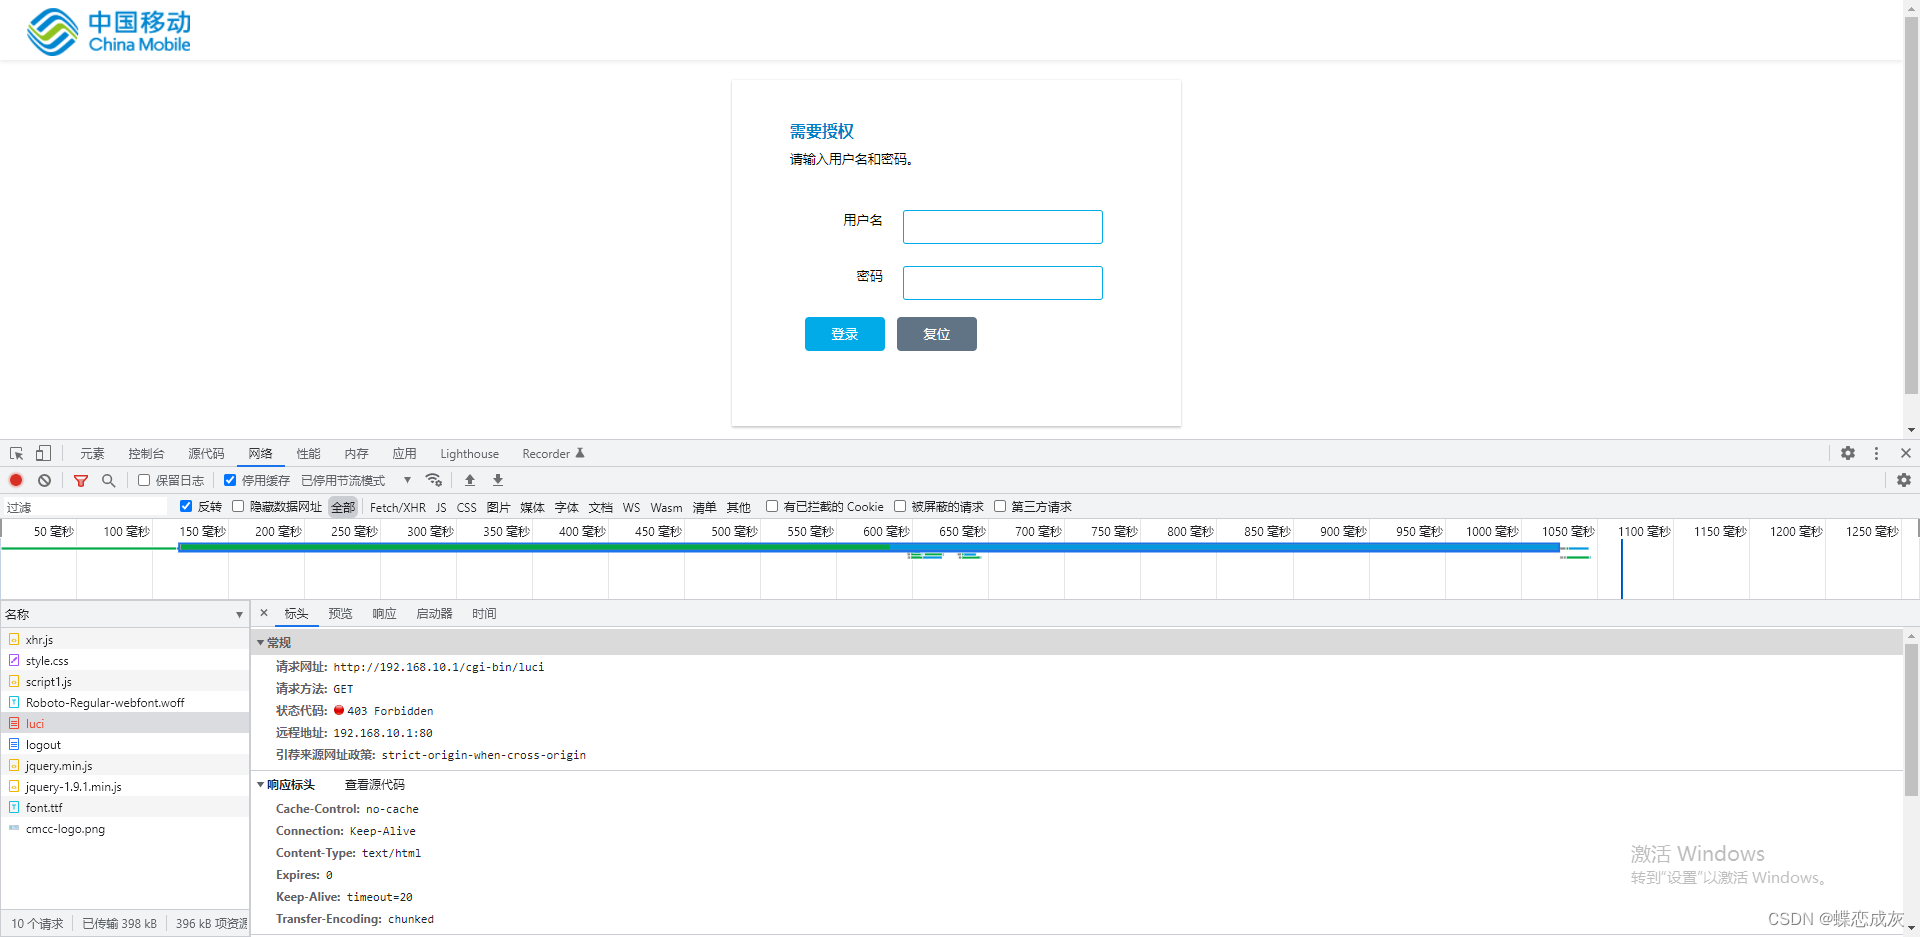The height and width of the screenshot is (937, 1920).
Task: Select jquery.min.js request row
Action: point(125,765)
